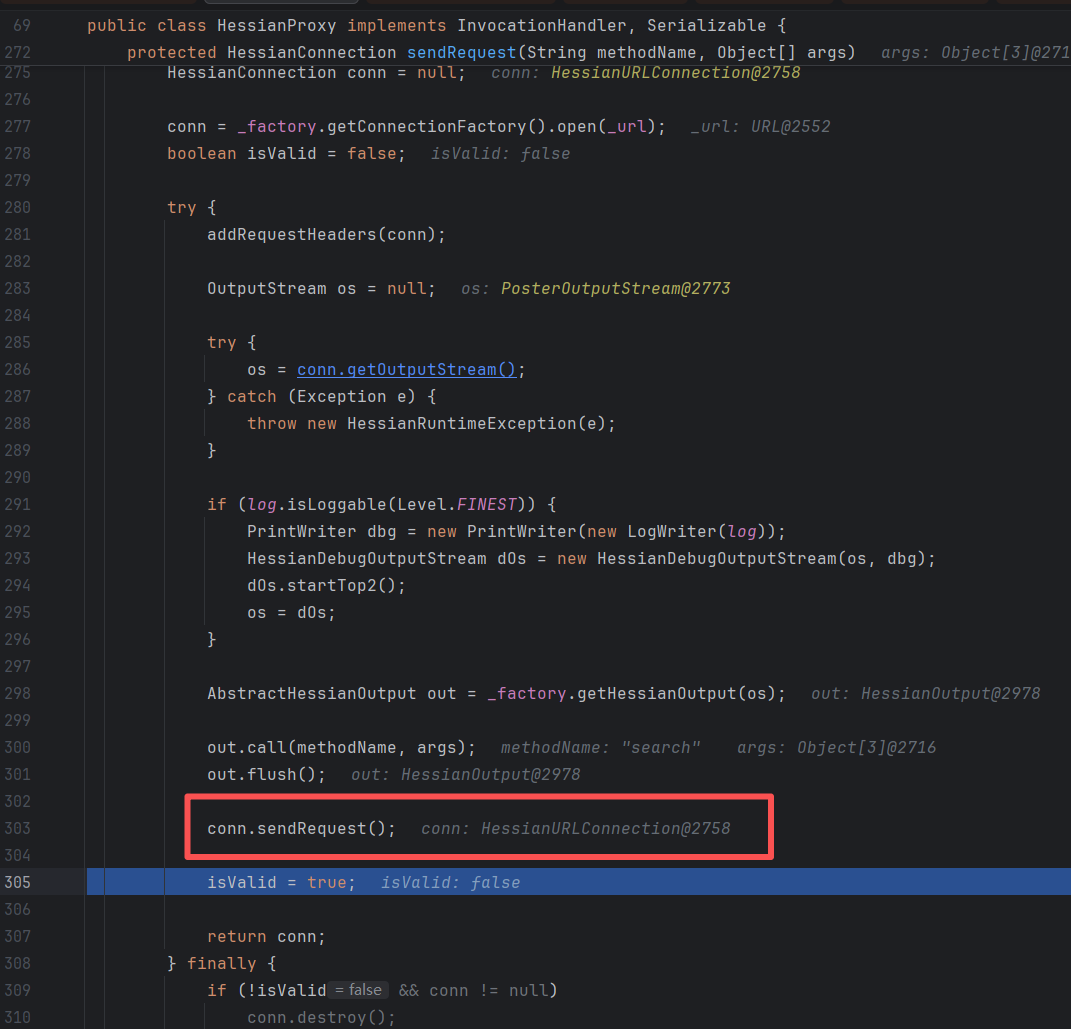Image resolution: width=1071 pixels, height=1029 pixels.
Task: Place cursor on conn.sendRequest() call
Action: coord(301,828)
